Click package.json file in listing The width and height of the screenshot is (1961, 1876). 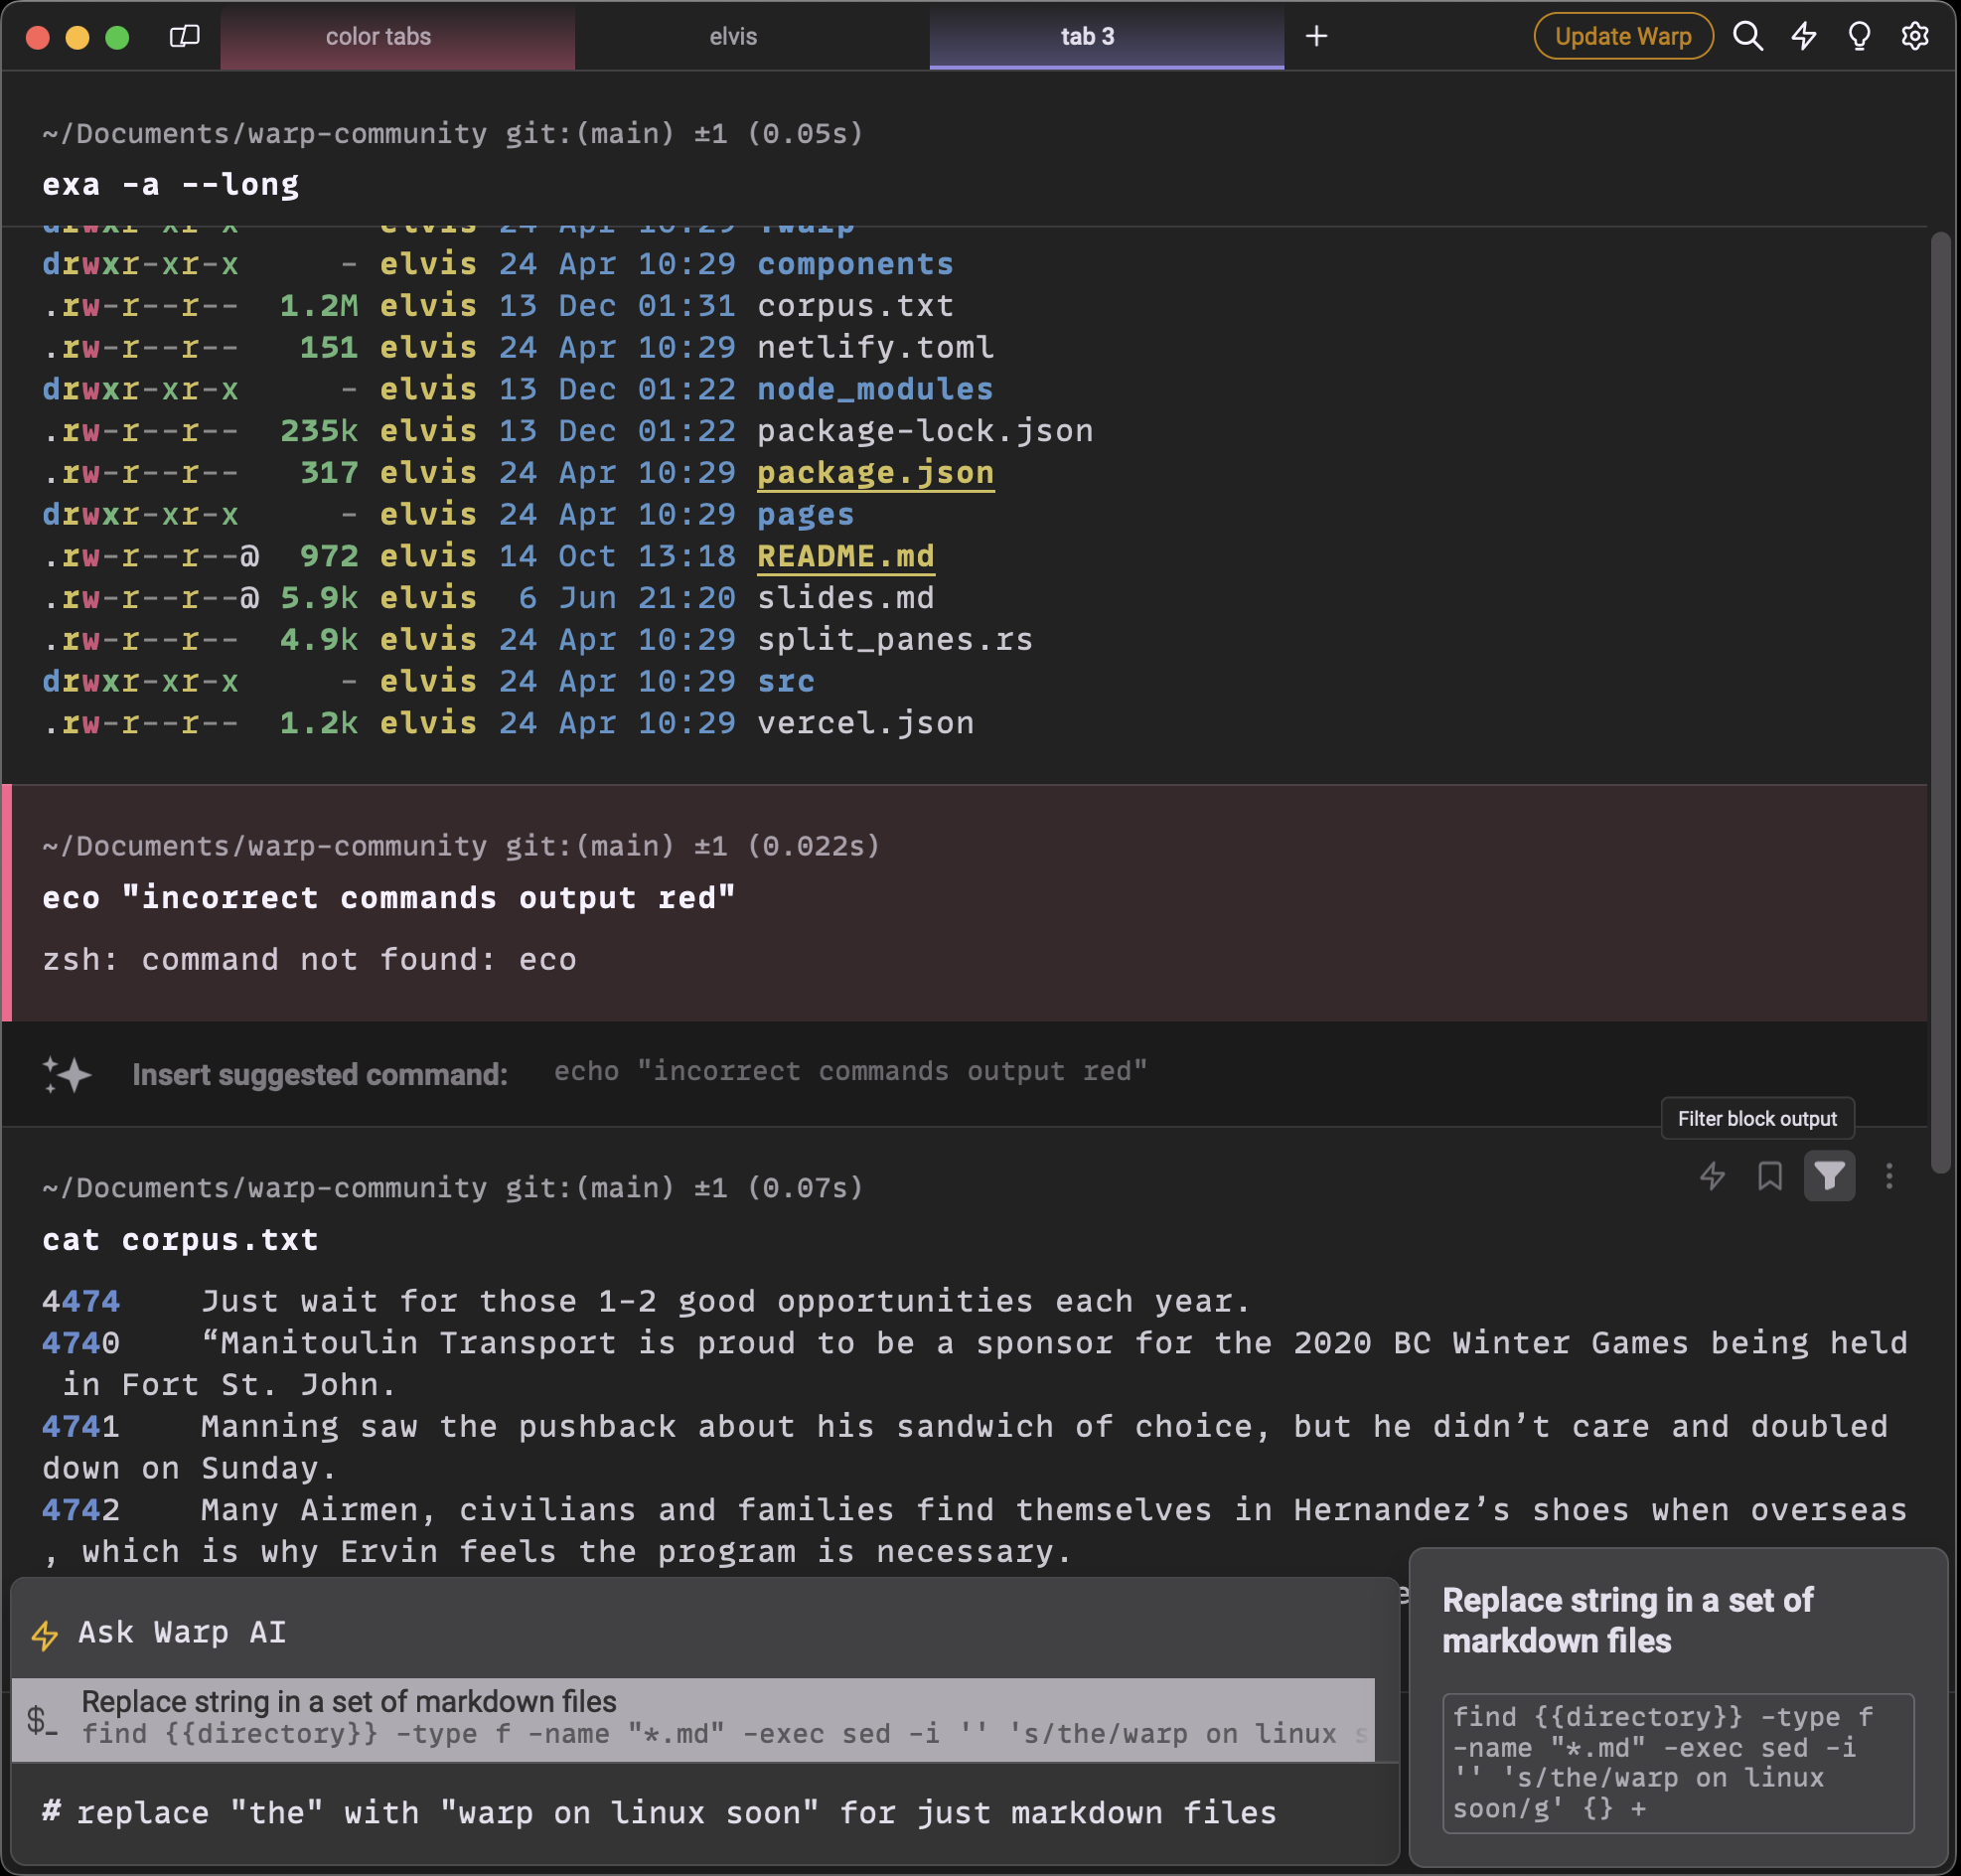[x=875, y=471]
